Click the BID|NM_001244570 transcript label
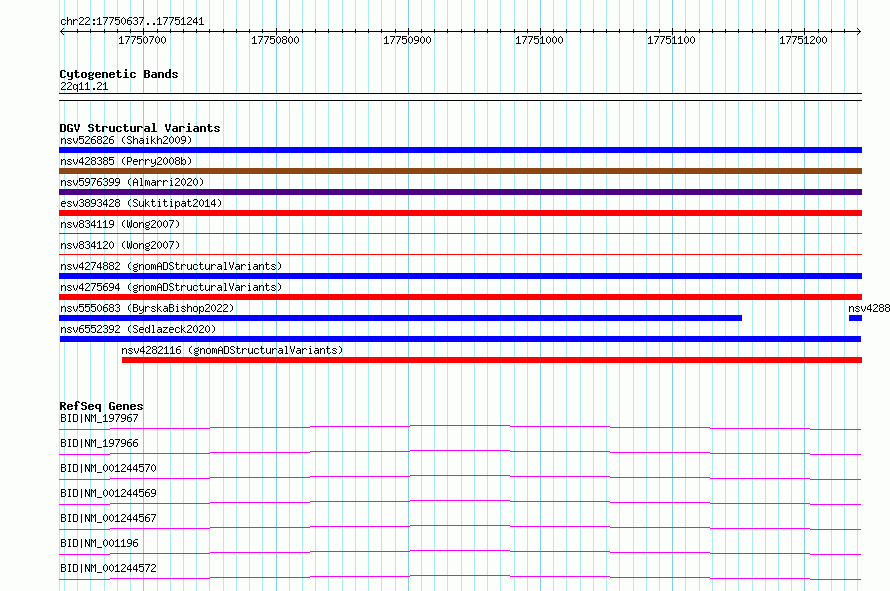Viewport: 890px width, 591px height. (x=108, y=468)
